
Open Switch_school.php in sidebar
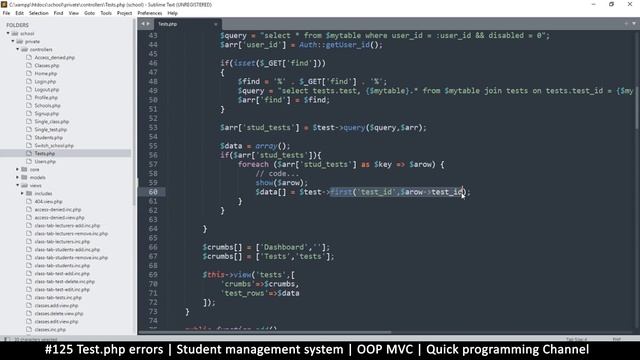click(x=54, y=146)
